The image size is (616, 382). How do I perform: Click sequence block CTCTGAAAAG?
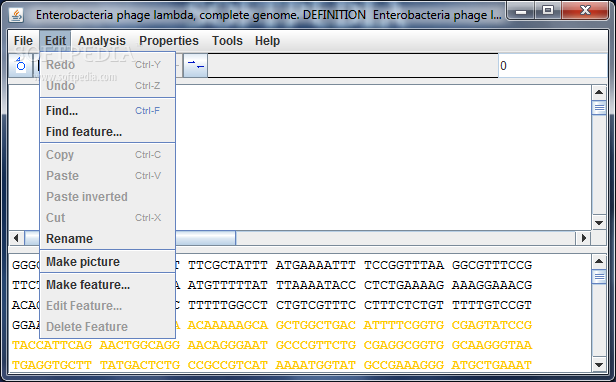404,285
